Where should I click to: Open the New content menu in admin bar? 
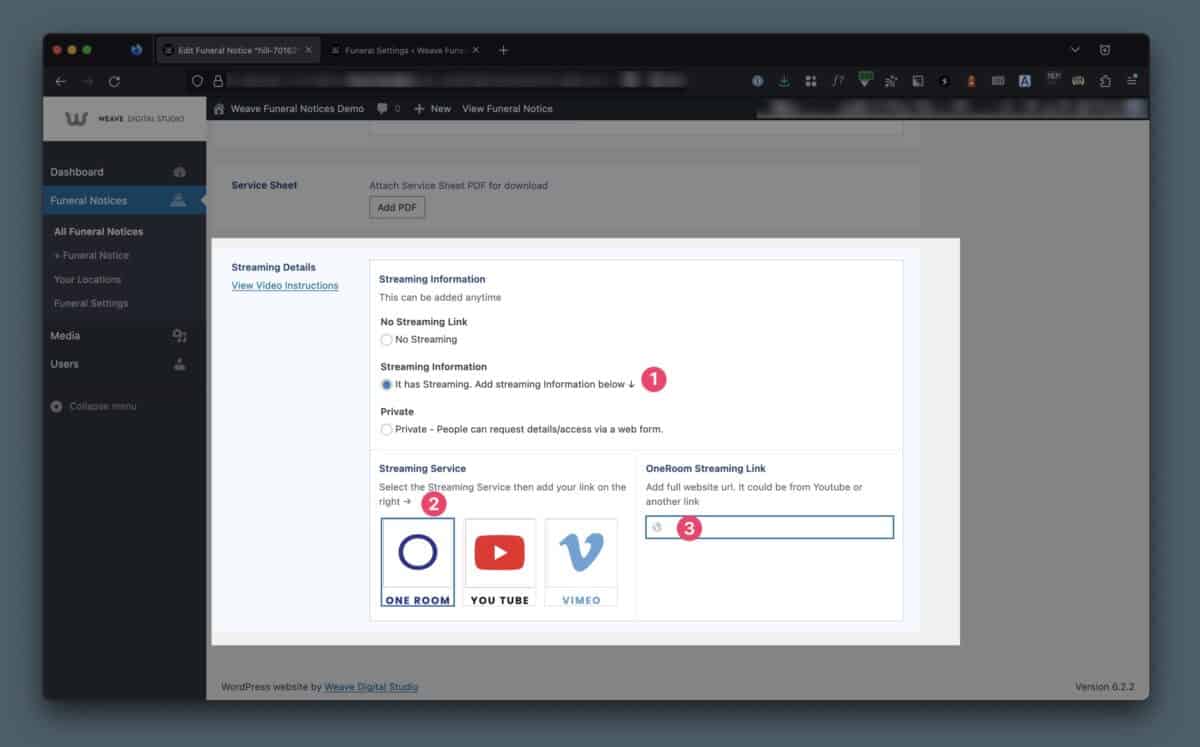pyautogui.click(x=432, y=108)
